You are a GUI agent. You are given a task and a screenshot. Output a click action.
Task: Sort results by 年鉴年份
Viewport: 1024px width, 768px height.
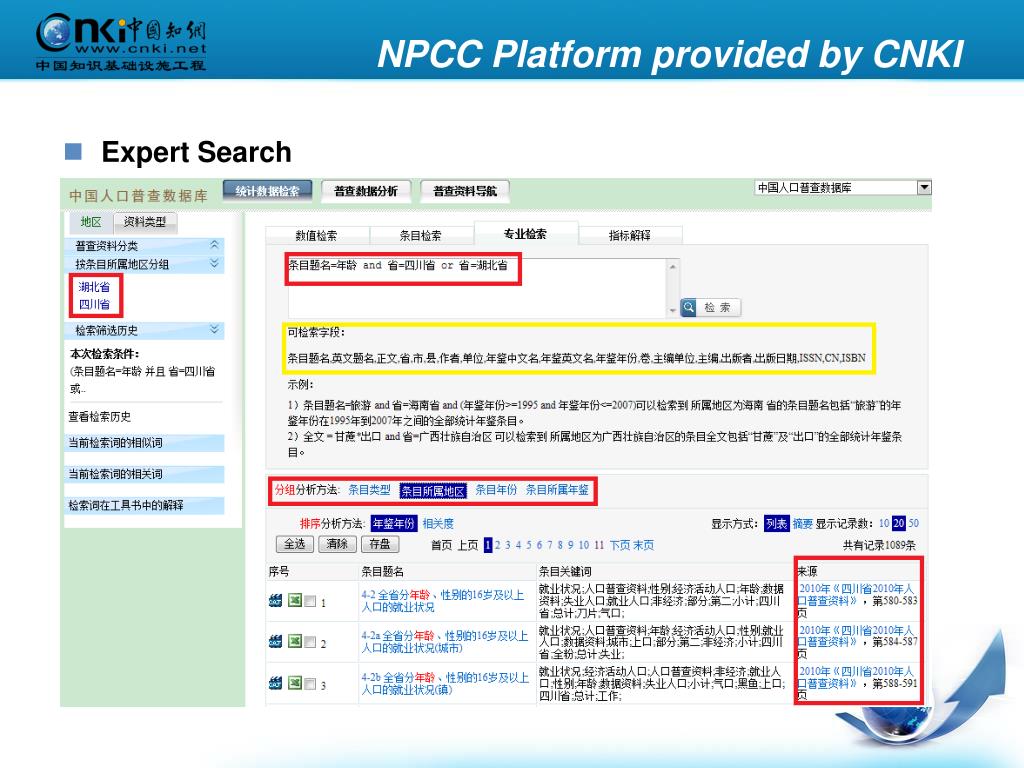pyautogui.click(x=393, y=524)
